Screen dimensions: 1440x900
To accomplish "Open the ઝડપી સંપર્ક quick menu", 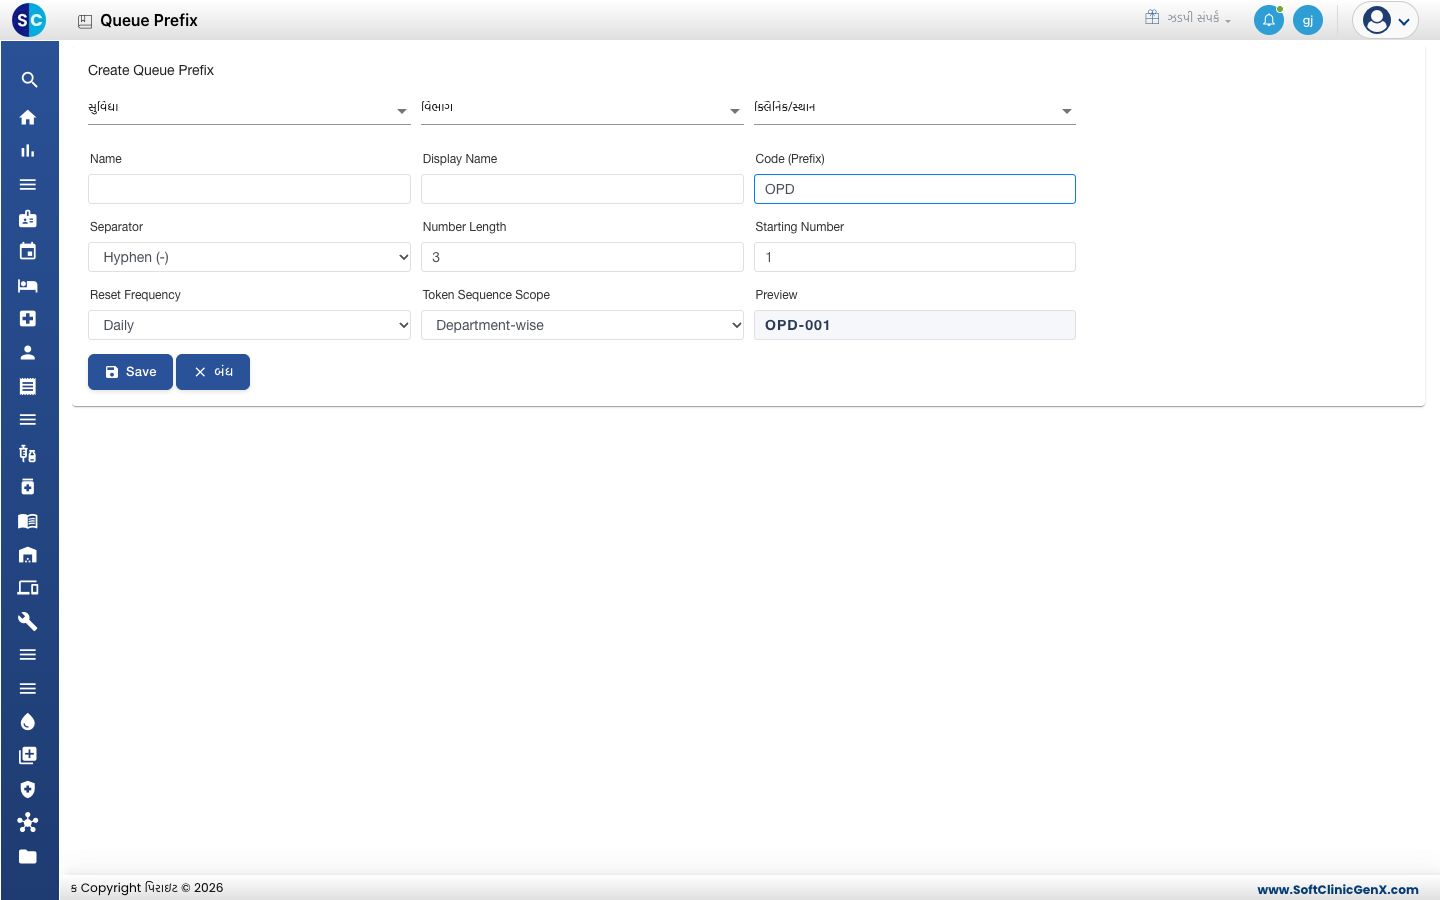I will (x=1188, y=18).
